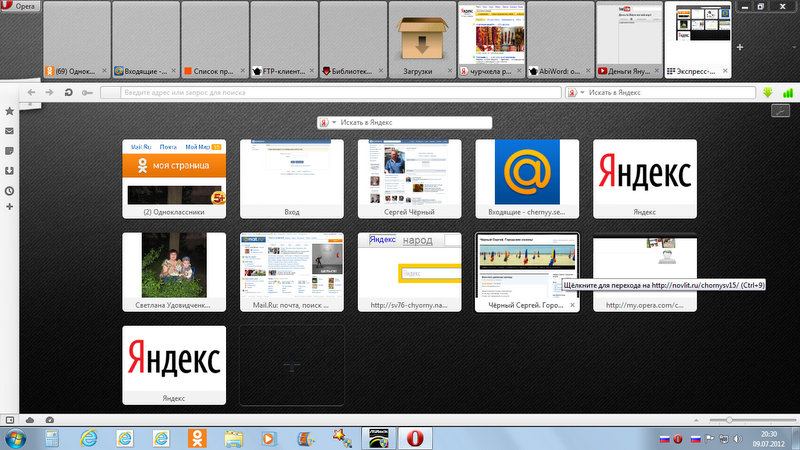The height and width of the screenshot is (450, 800).
Task: Open the Notes panel in sidebar
Action: 9,151
